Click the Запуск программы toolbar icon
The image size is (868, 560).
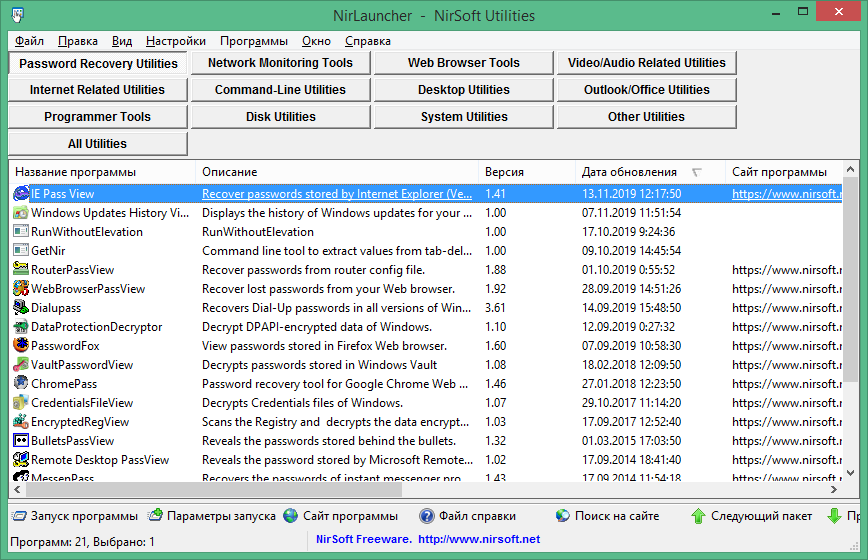point(19,516)
